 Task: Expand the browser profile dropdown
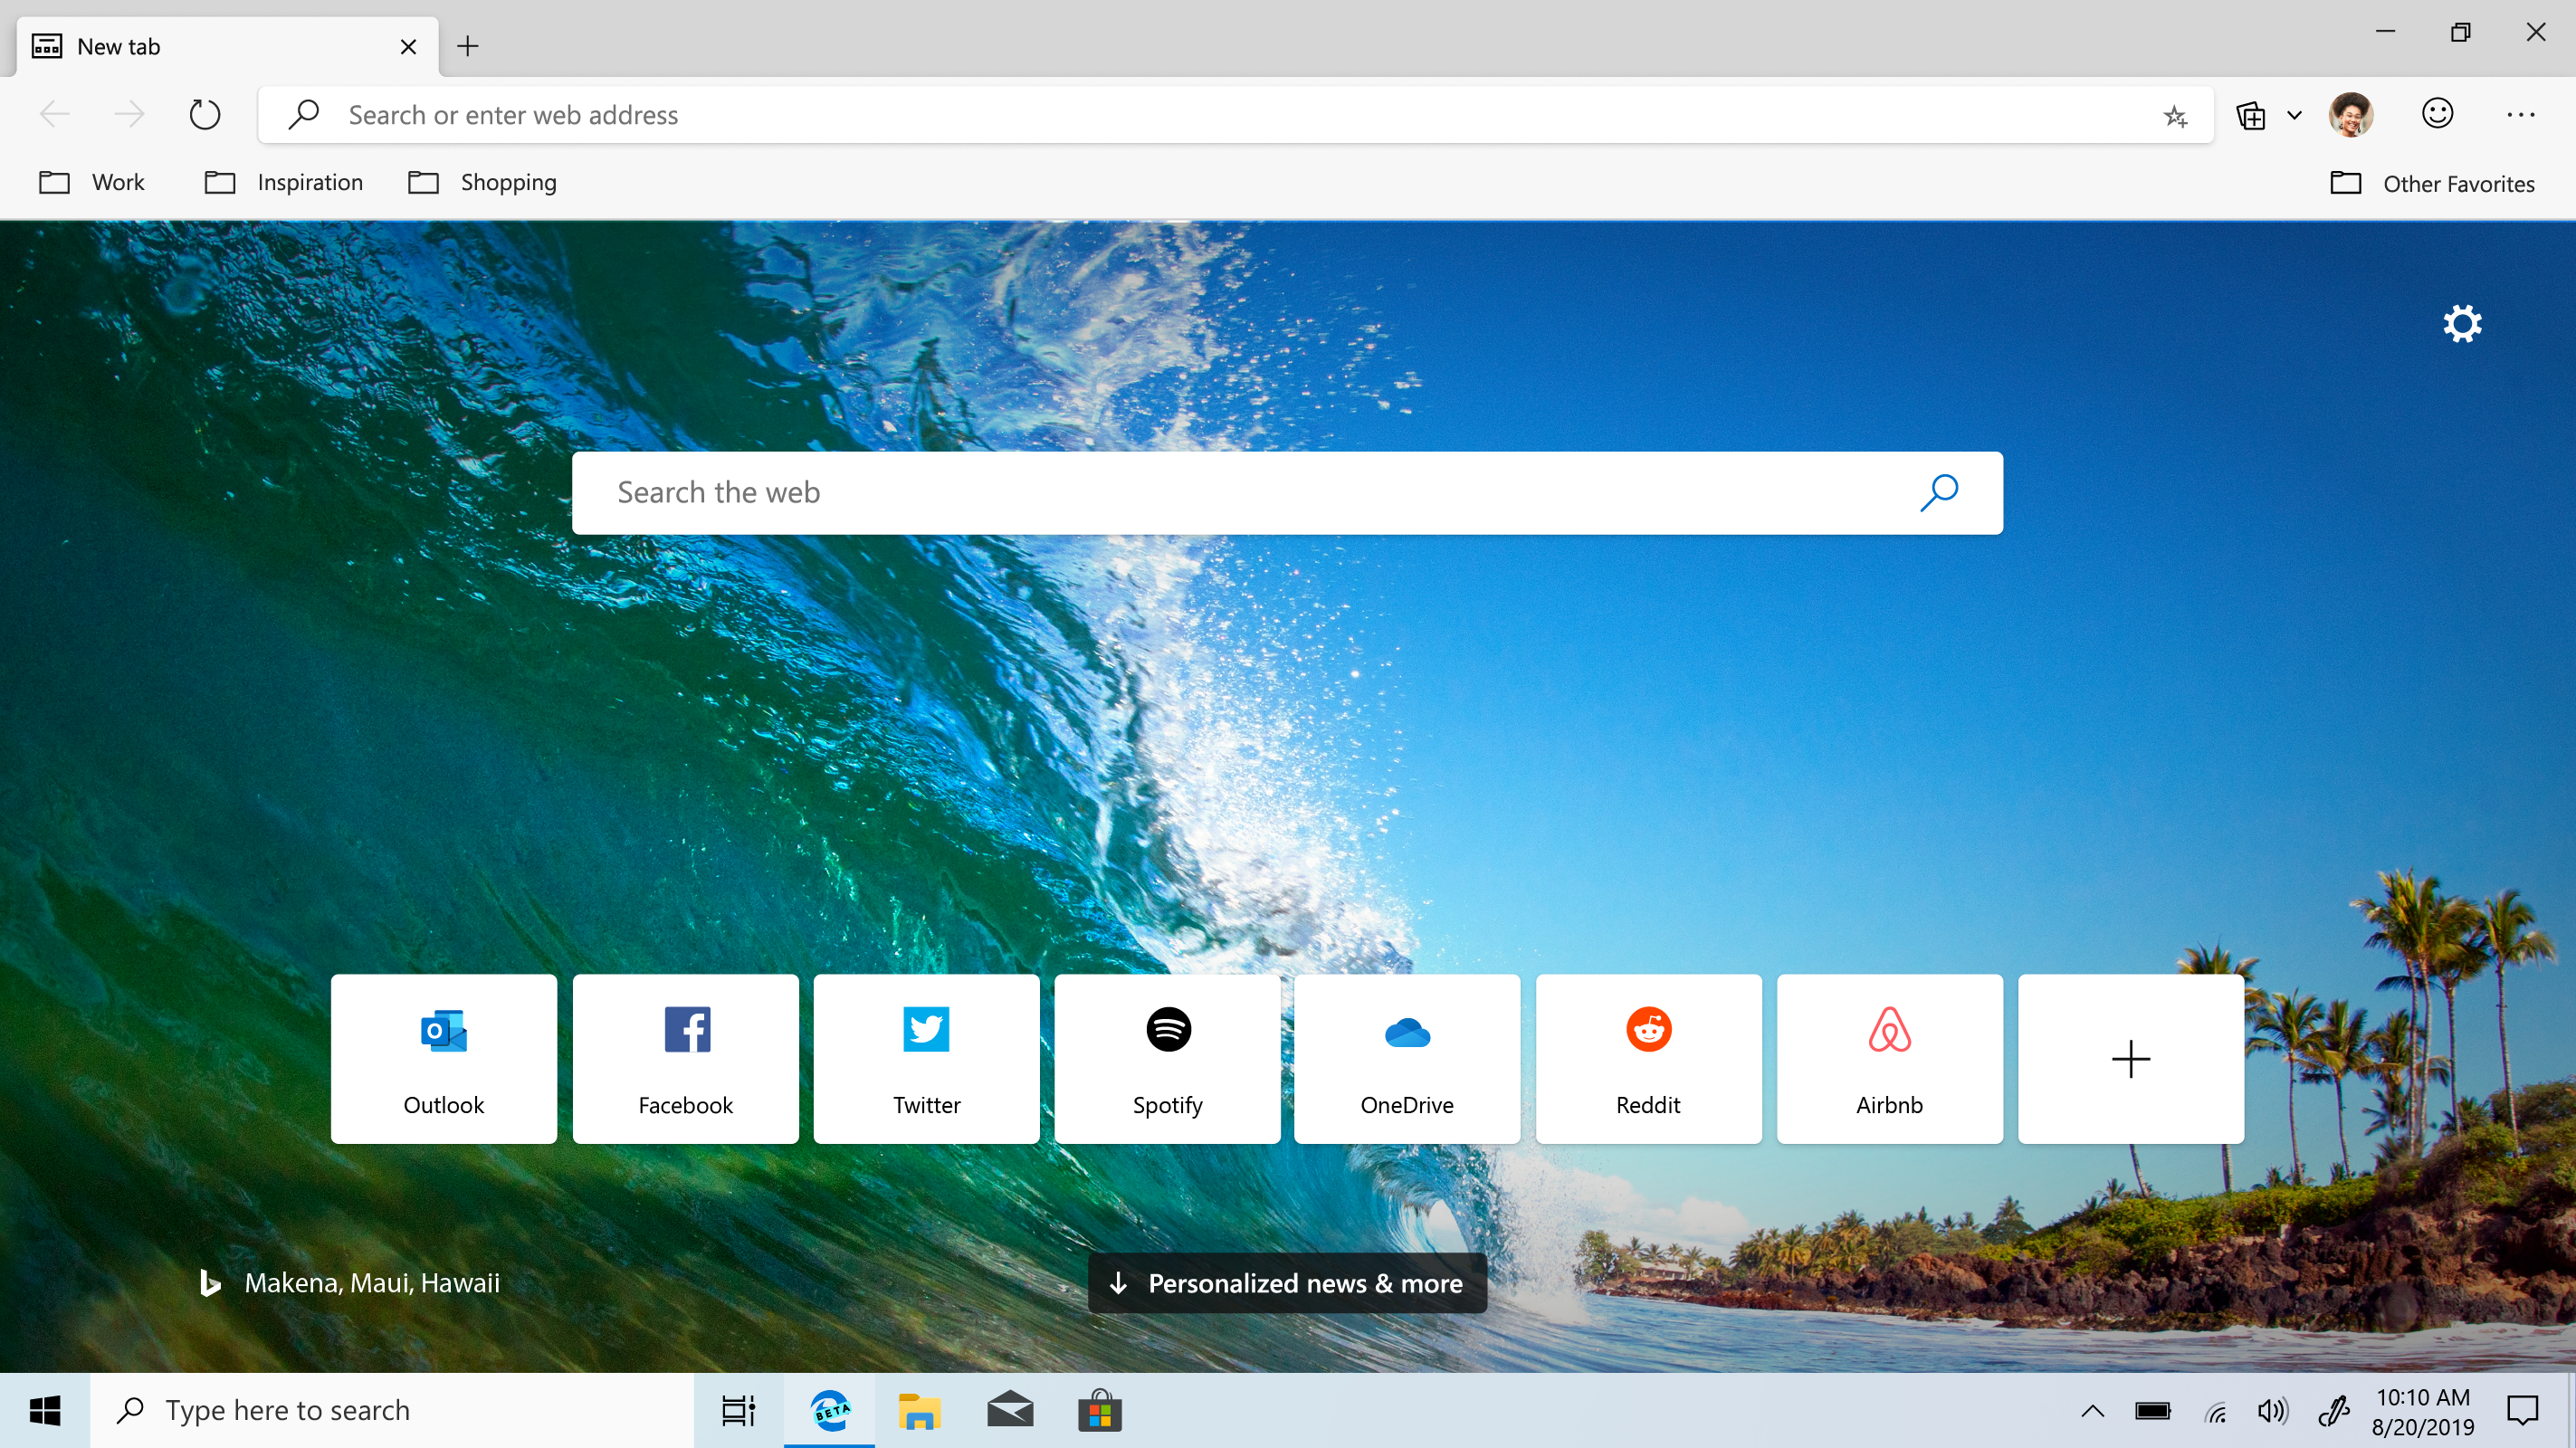tap(2352, 115)
